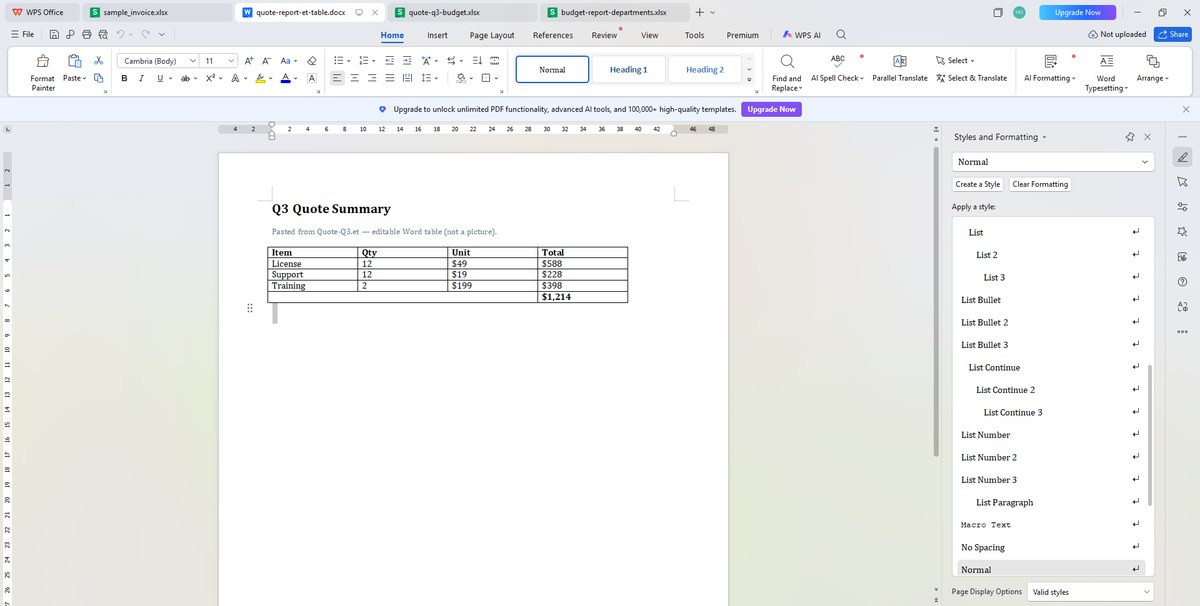Open the font name dropdown Cambria (Body)
This screenshot has width=1200, height=606.
coord(193,60)
